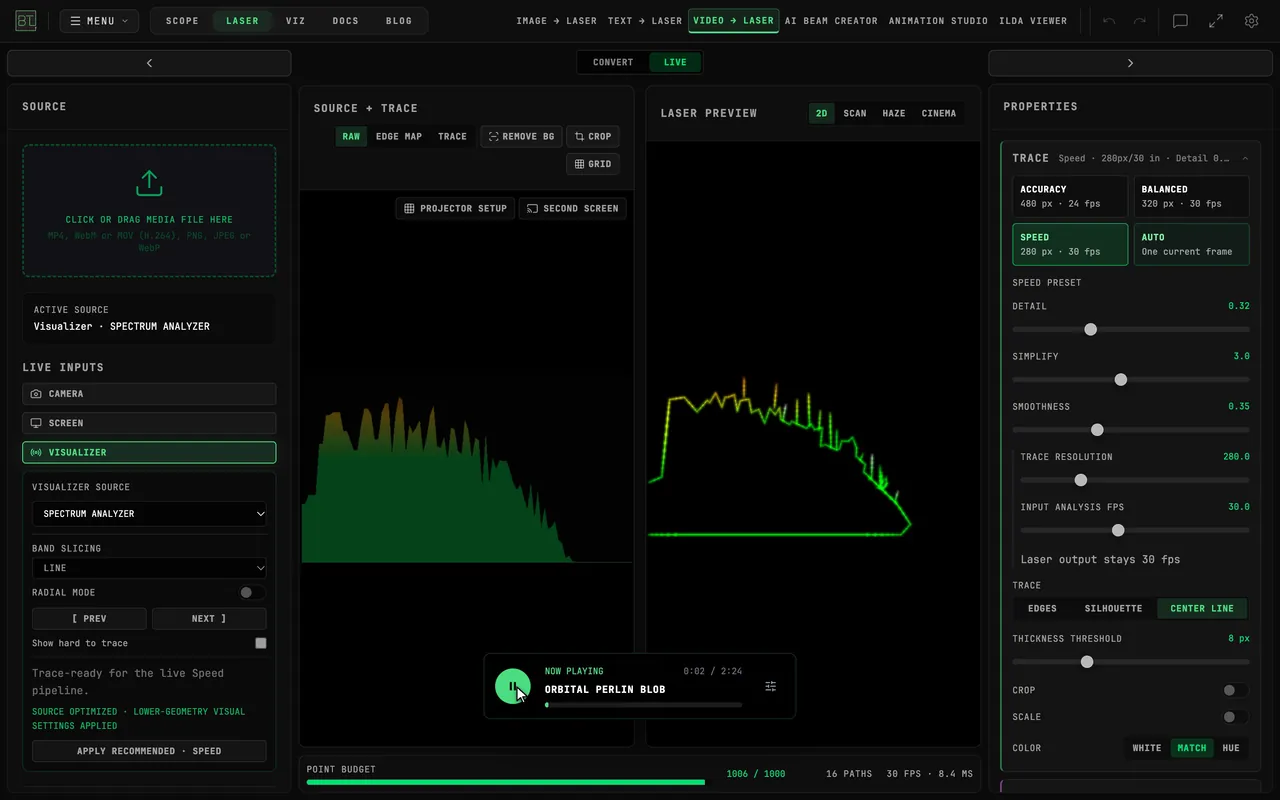The image size is (1280, 800).
Task: Select the Accuracy trace preset
Action: (x=1070, y=196)
